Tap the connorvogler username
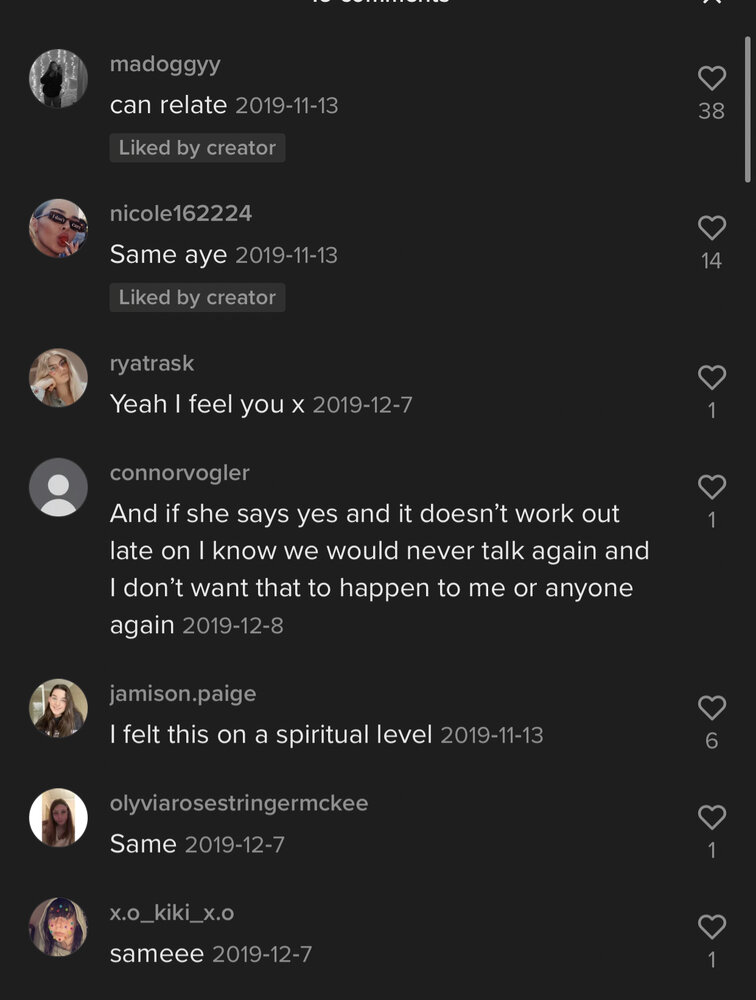 pos(179,473)
